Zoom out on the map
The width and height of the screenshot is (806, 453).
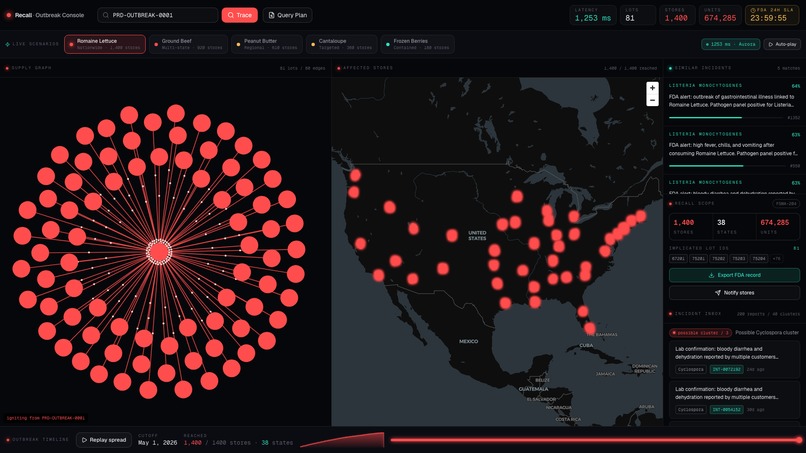point(652,100)
